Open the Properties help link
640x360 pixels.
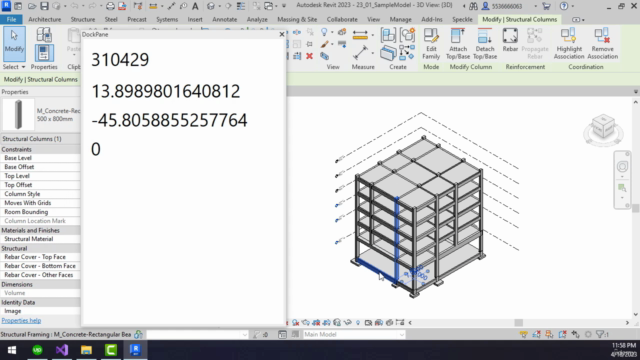21,320
